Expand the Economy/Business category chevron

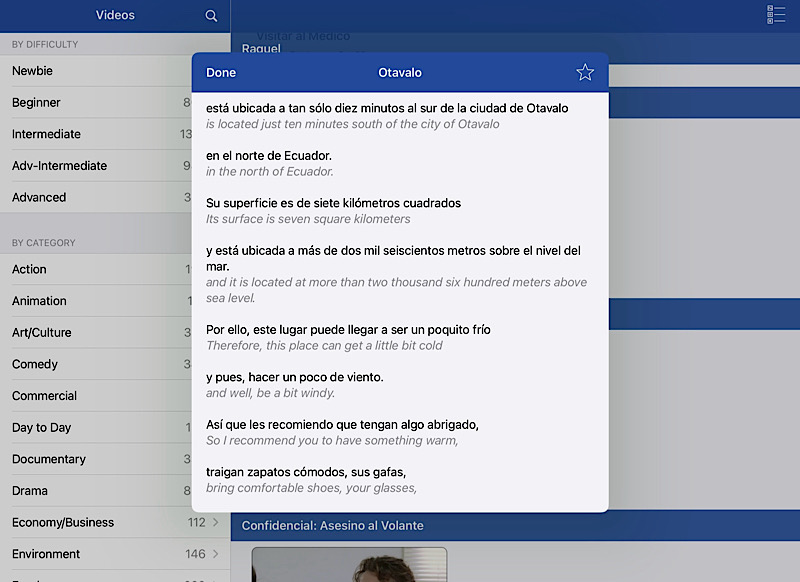[216, 522]
